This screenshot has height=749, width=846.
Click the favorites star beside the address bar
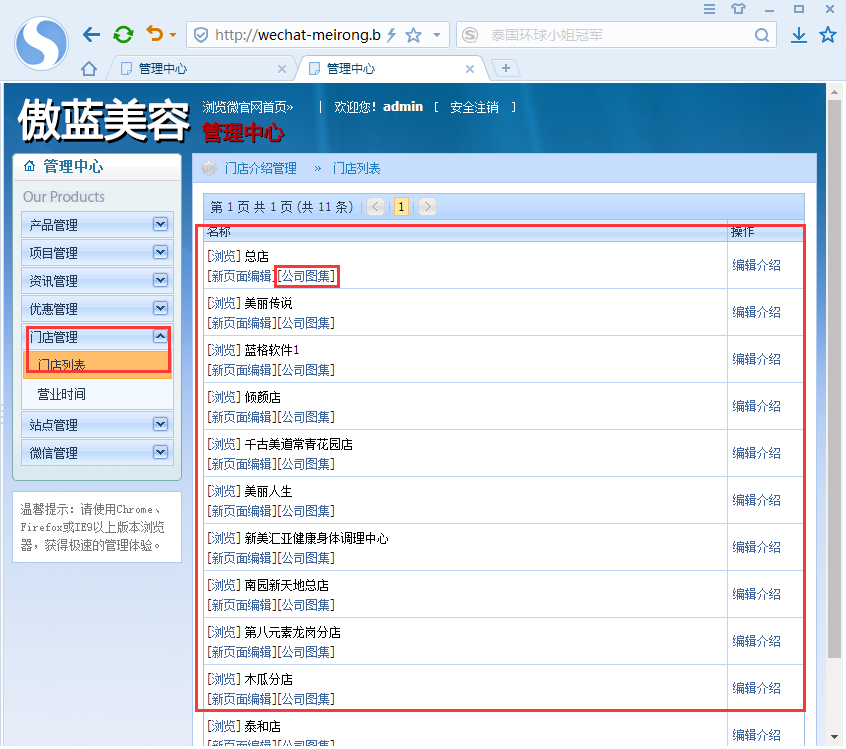click(827, 33)
